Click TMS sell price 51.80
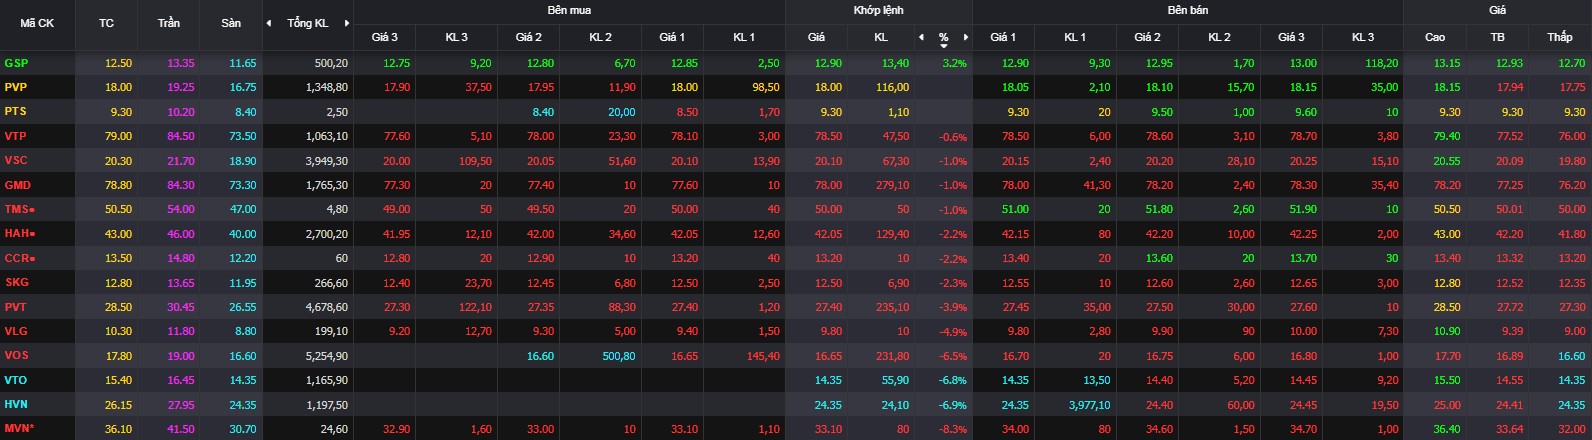The width and height of the screenshot is (1592, 440). click(x=1159, y=209)
